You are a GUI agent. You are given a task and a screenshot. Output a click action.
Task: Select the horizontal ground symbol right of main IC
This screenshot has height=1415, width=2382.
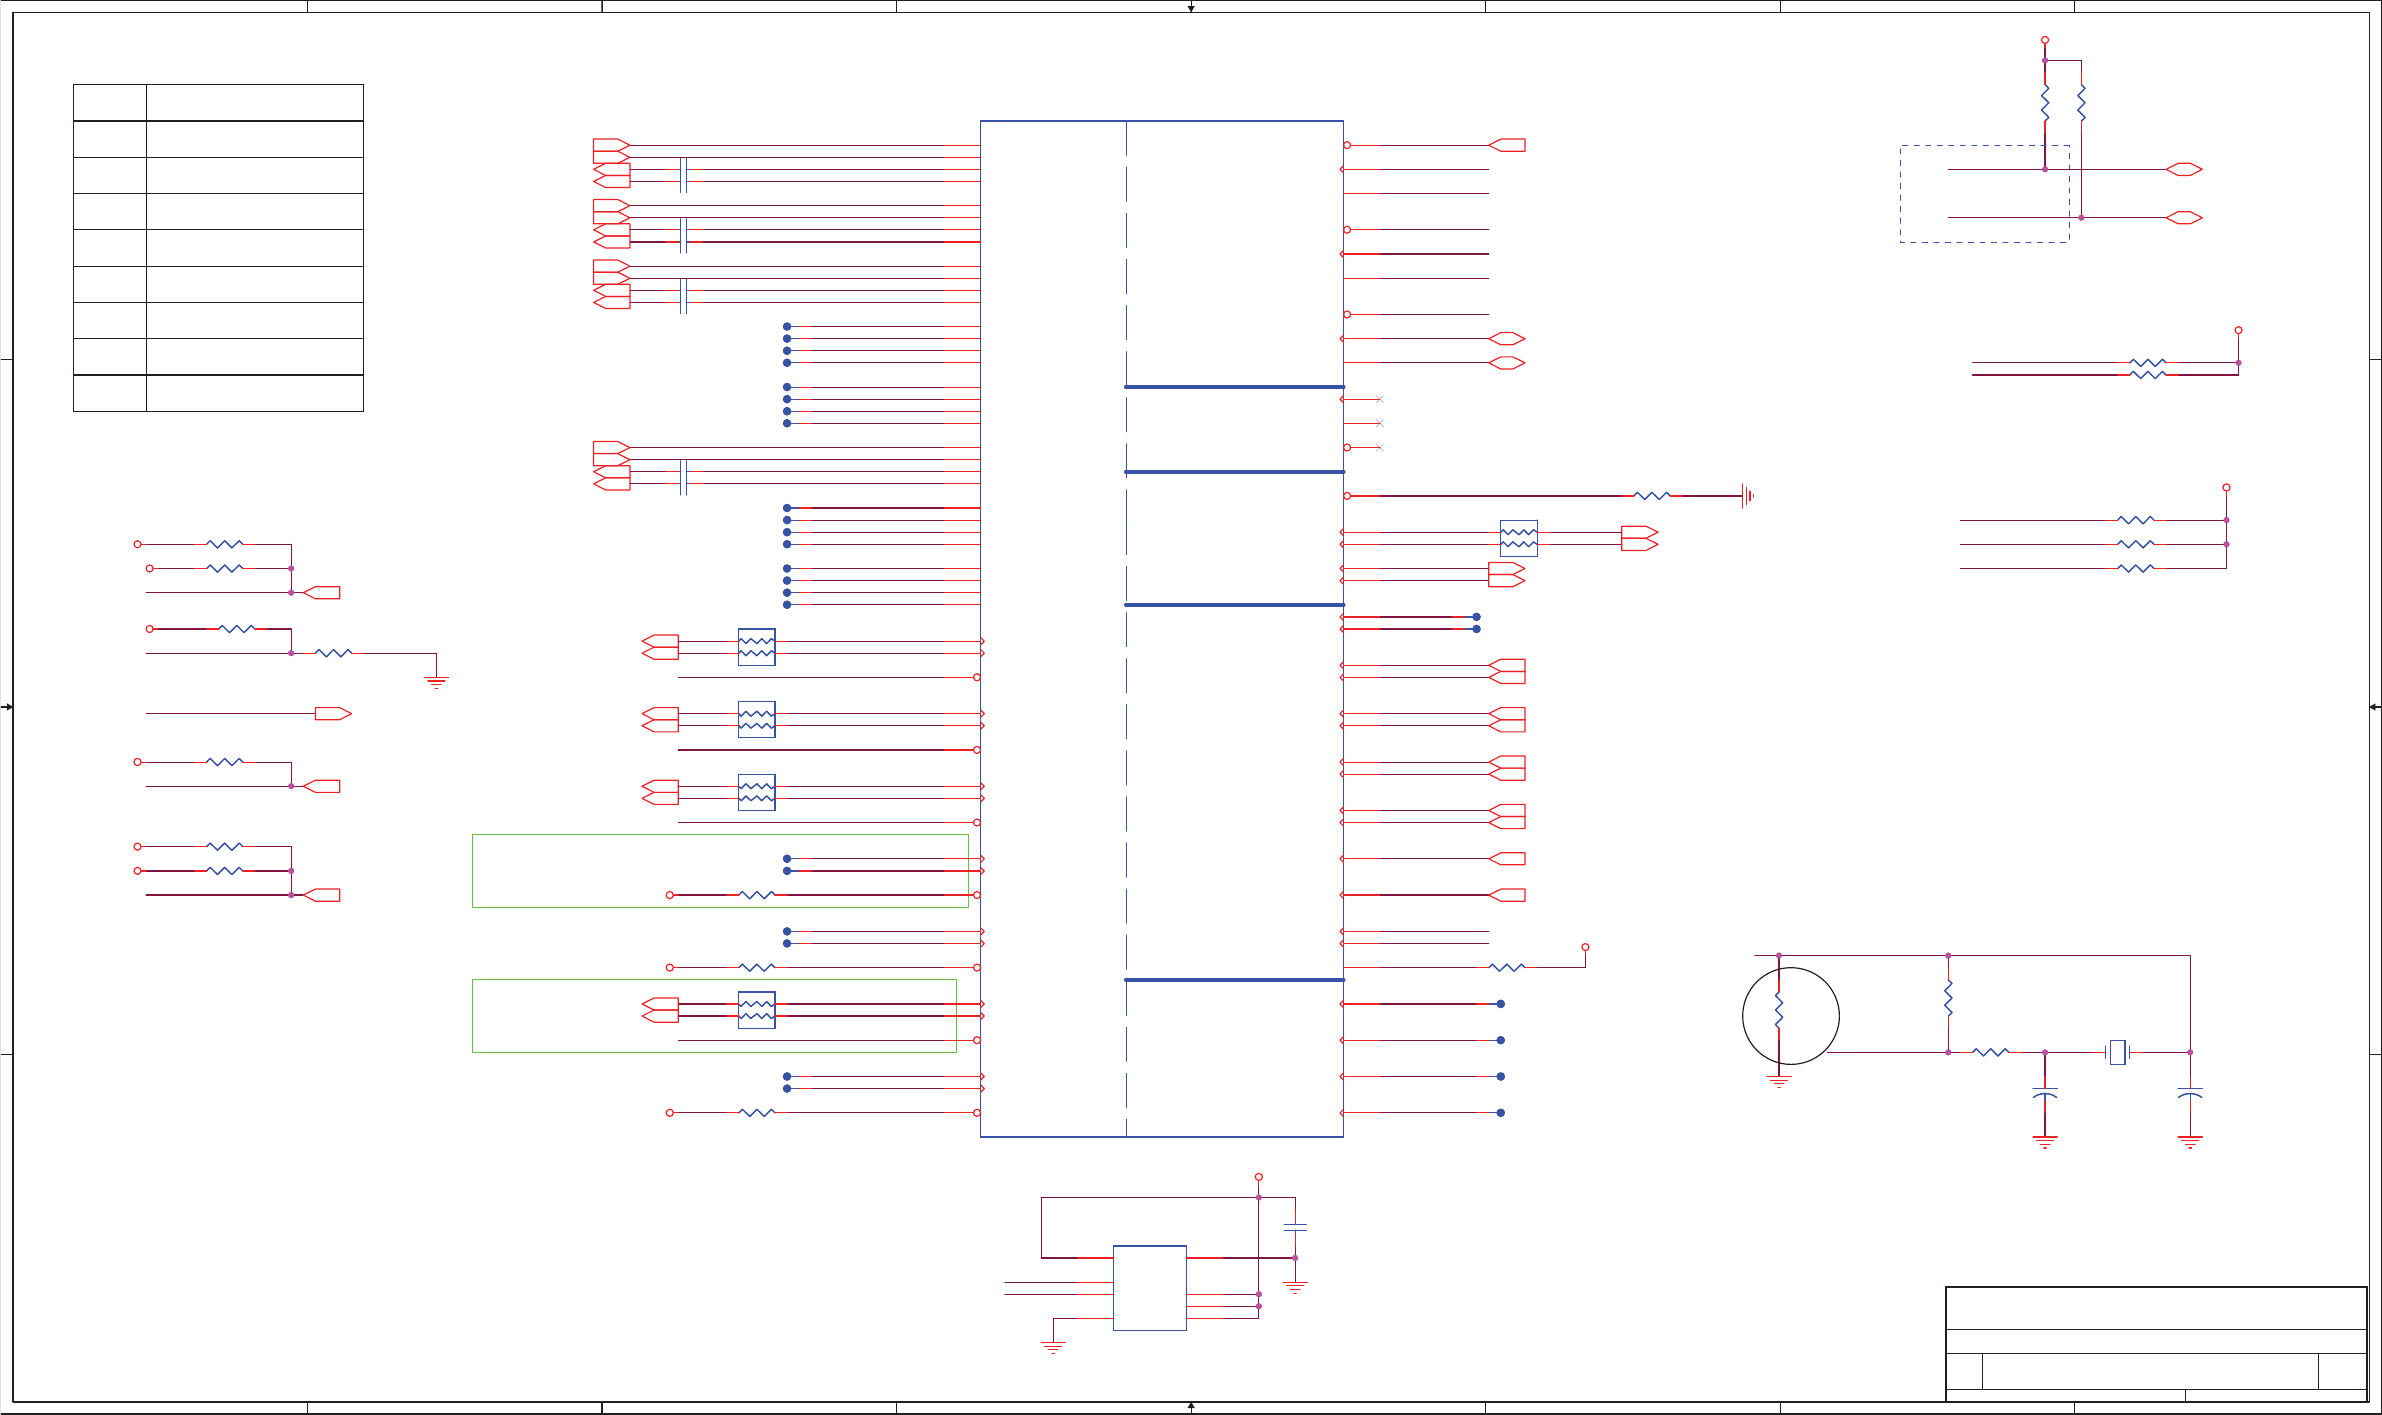pos(1746,496)
